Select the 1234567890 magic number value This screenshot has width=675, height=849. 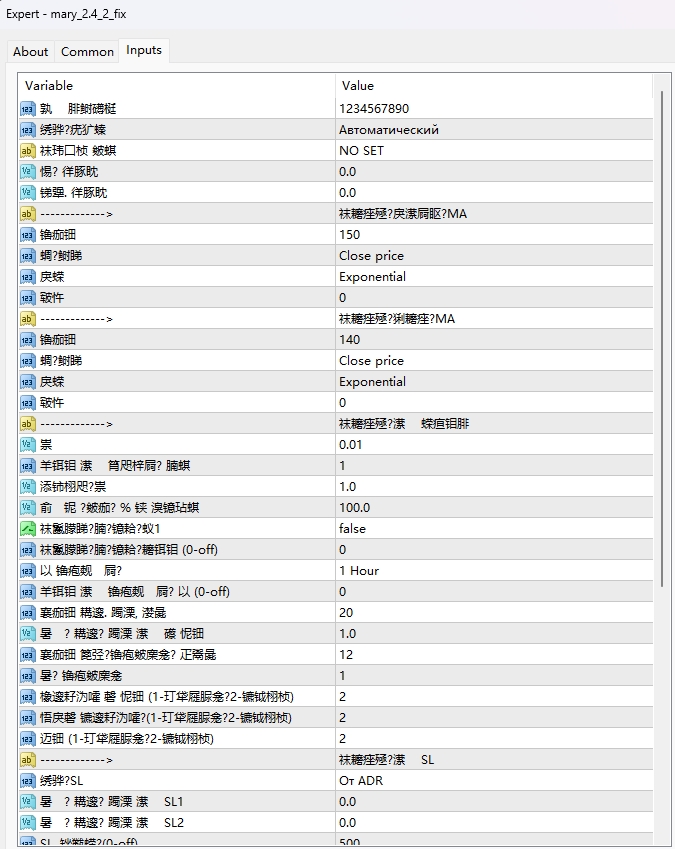494,109
